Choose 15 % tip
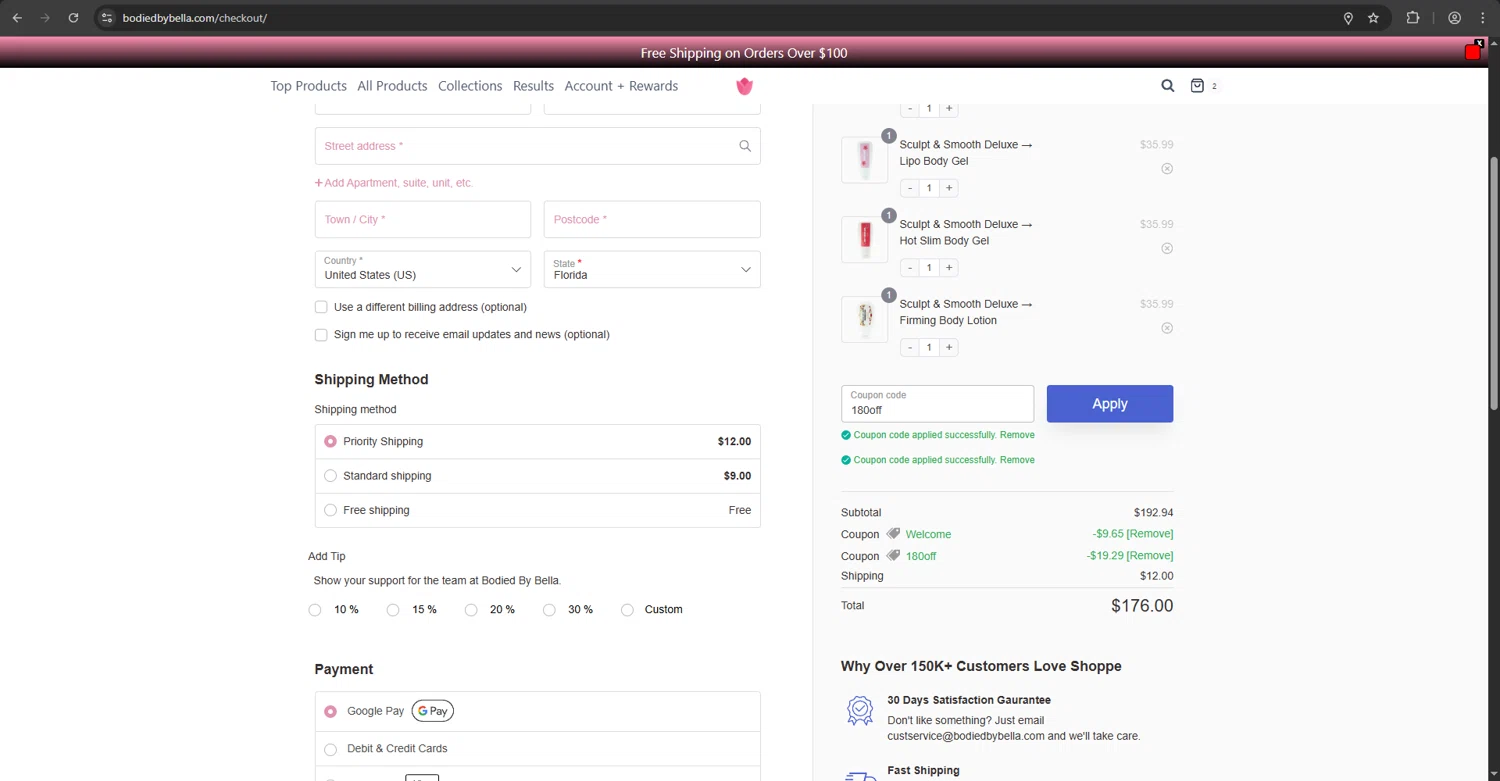This screenshot has height=781, width=1500. pos(393,610)
